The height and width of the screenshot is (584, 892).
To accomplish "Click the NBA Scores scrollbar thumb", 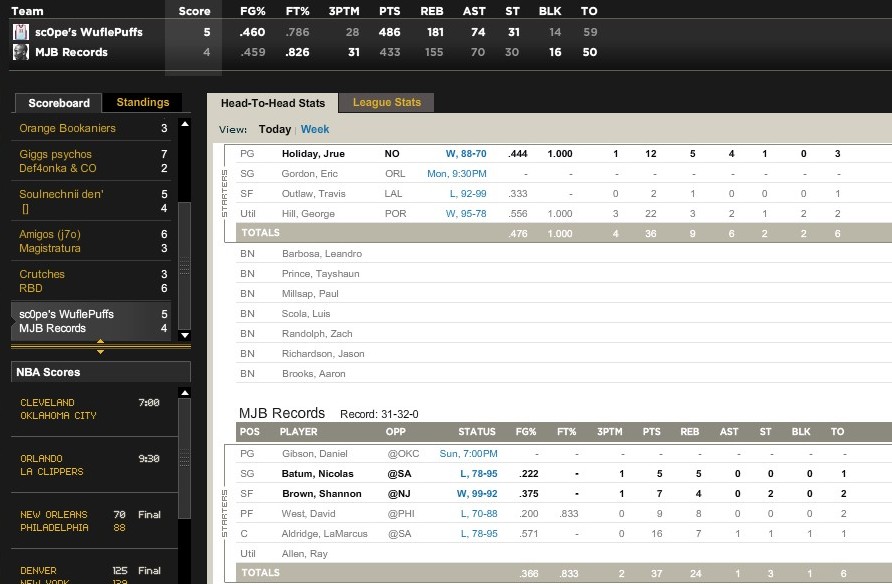I will [x=184, y=458].
